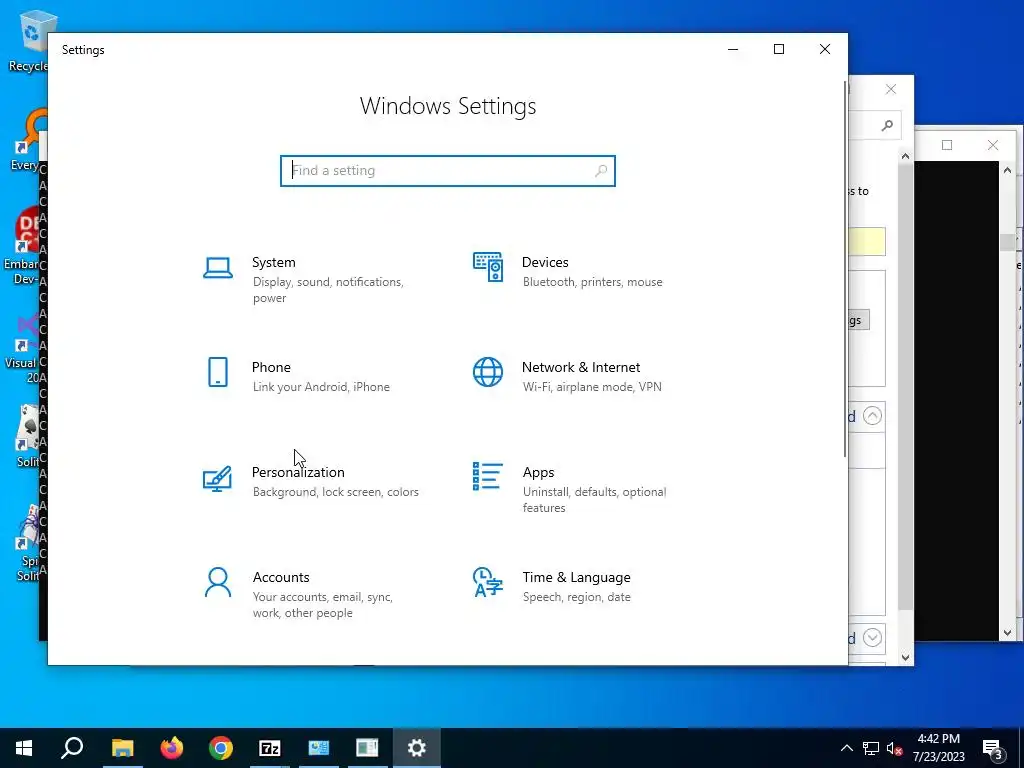This screenshot has width=1024, height=768.
Task: Open File Explorer from the taskbar
Action: coord(122,748)
